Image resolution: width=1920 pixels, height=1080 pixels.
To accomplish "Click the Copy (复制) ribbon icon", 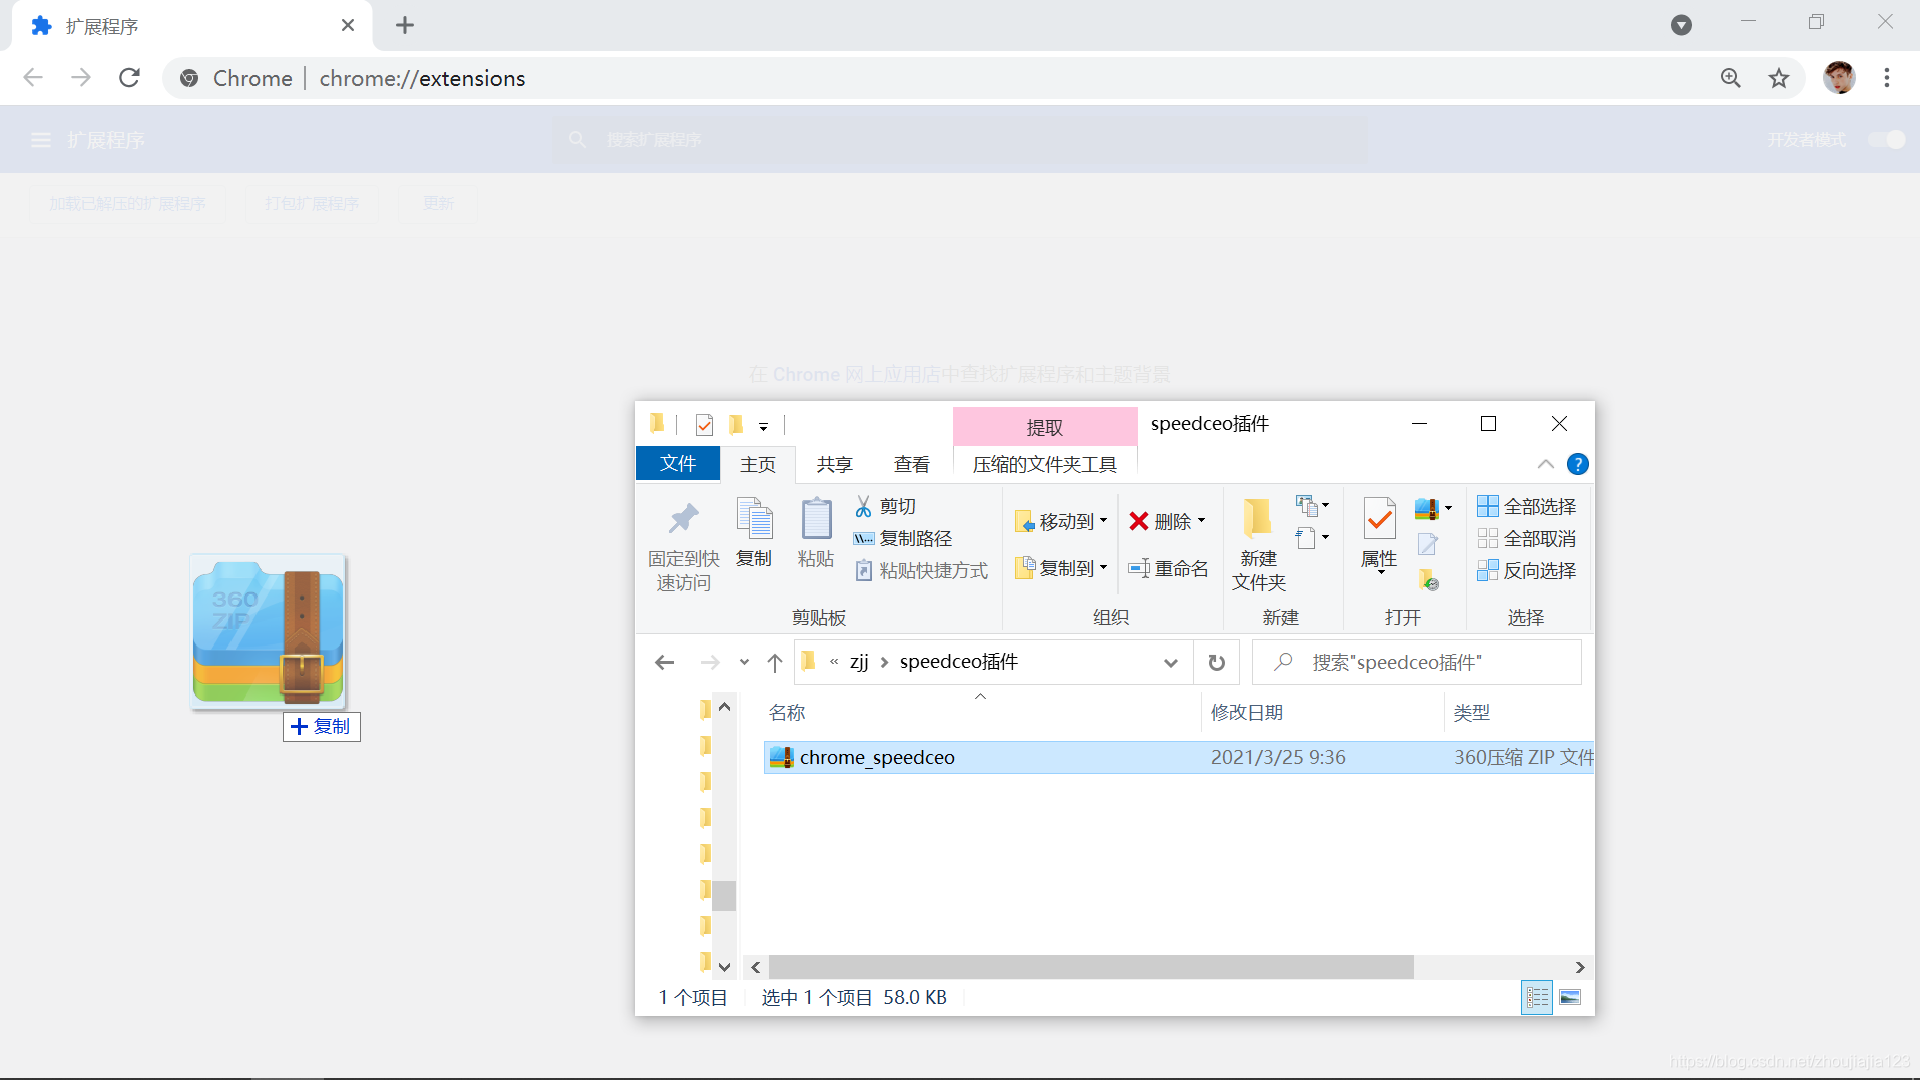I will coord(754,520).
